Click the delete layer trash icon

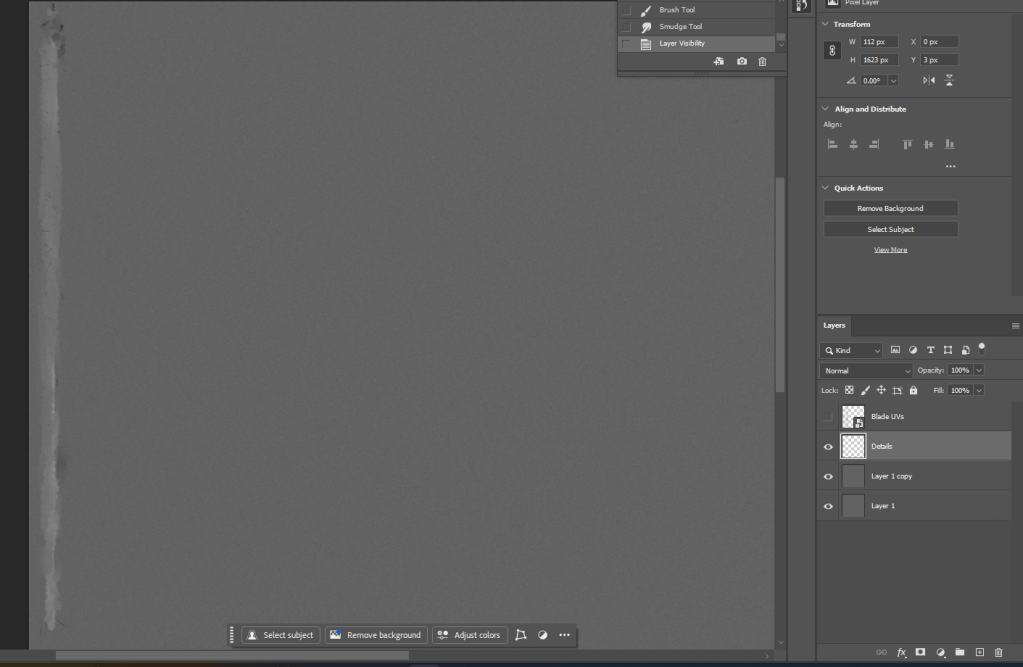(998, 652)
